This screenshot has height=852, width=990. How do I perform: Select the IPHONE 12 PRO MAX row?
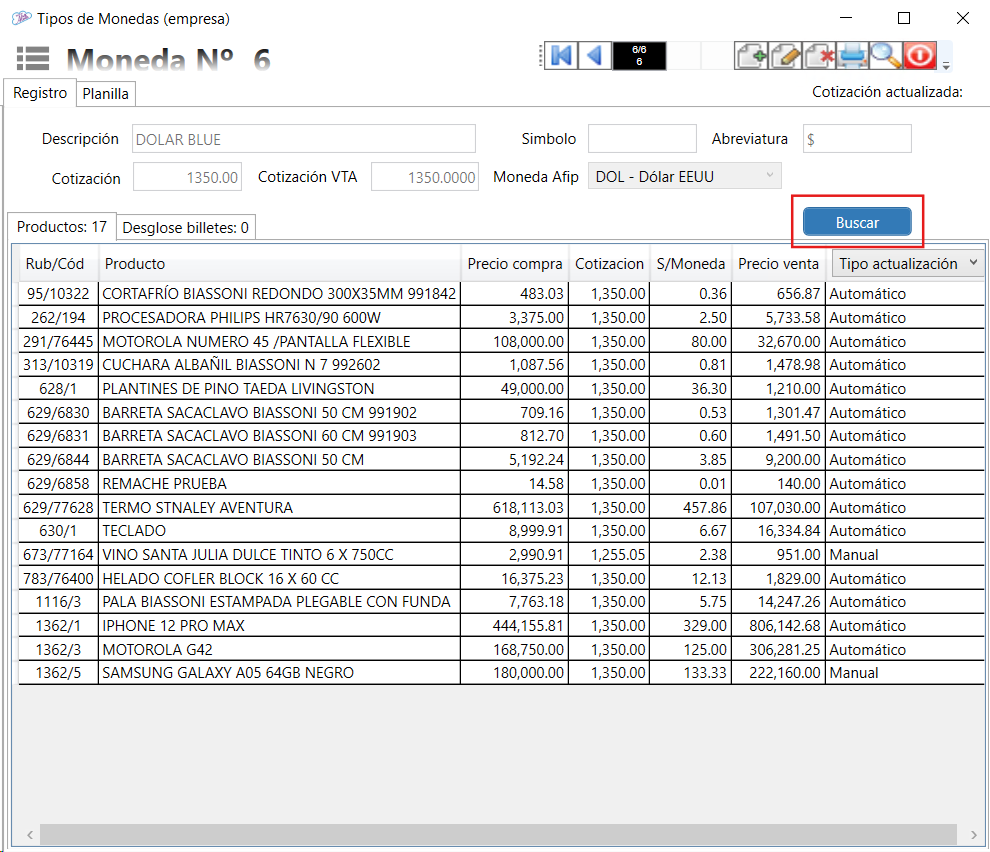(x=280, y=626)
